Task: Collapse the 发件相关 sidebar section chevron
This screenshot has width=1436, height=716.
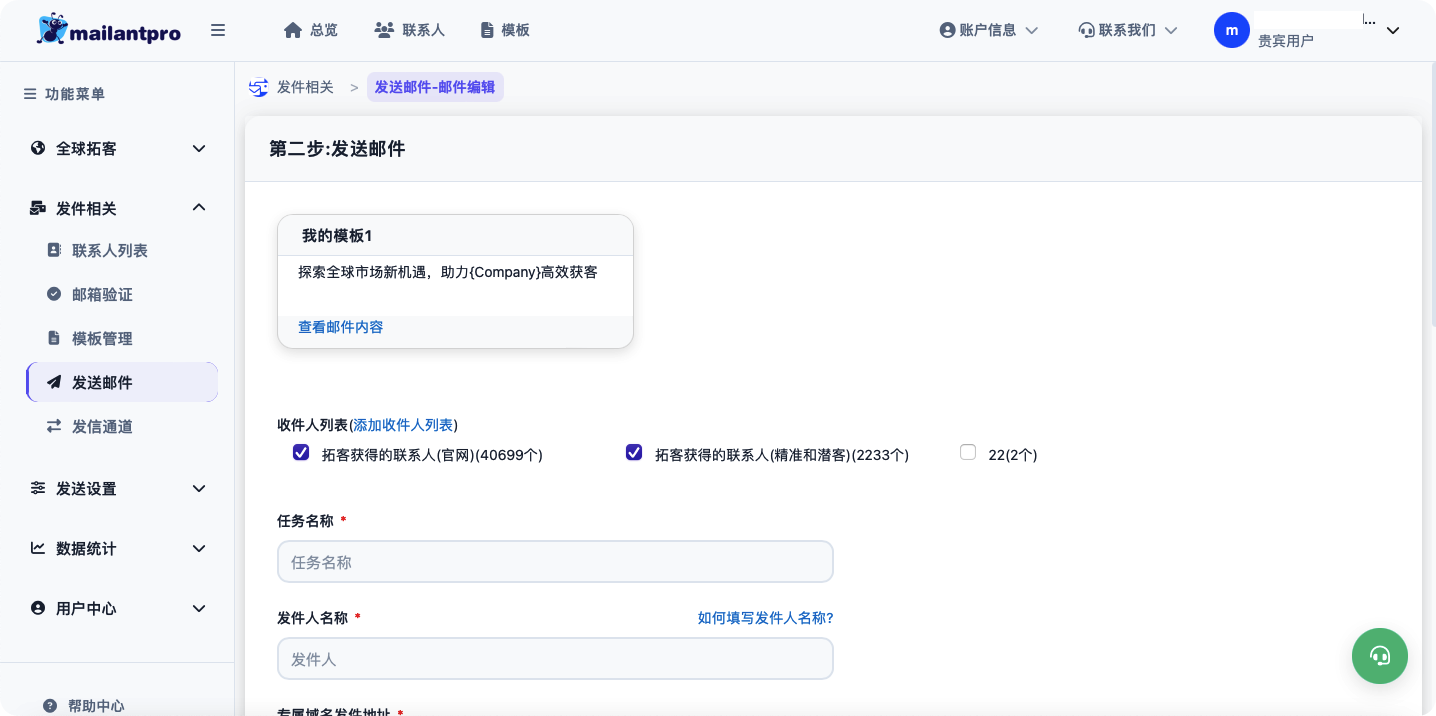Action: (199, 207)
